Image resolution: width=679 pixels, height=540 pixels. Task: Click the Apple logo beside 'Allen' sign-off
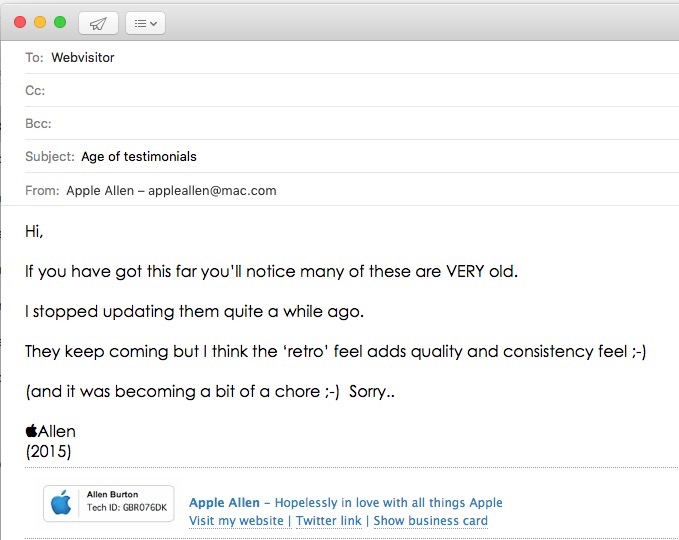31,431
